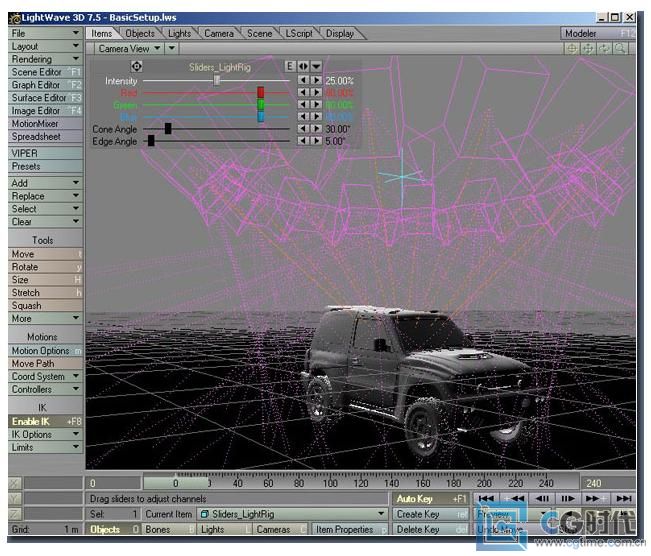Screen dimensions: 651x556
Task: Click the E envelope button on slider panel
Action: tap(290, 66)
